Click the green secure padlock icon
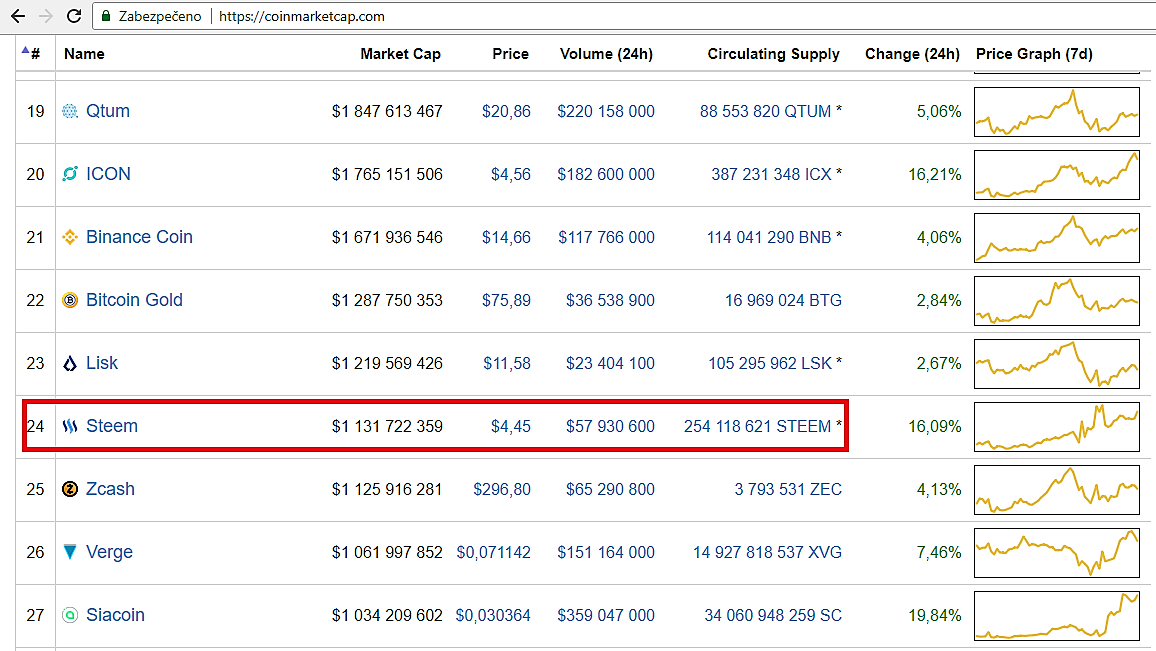The width and height of the screenshot is (1156, 651). [106, 15]
